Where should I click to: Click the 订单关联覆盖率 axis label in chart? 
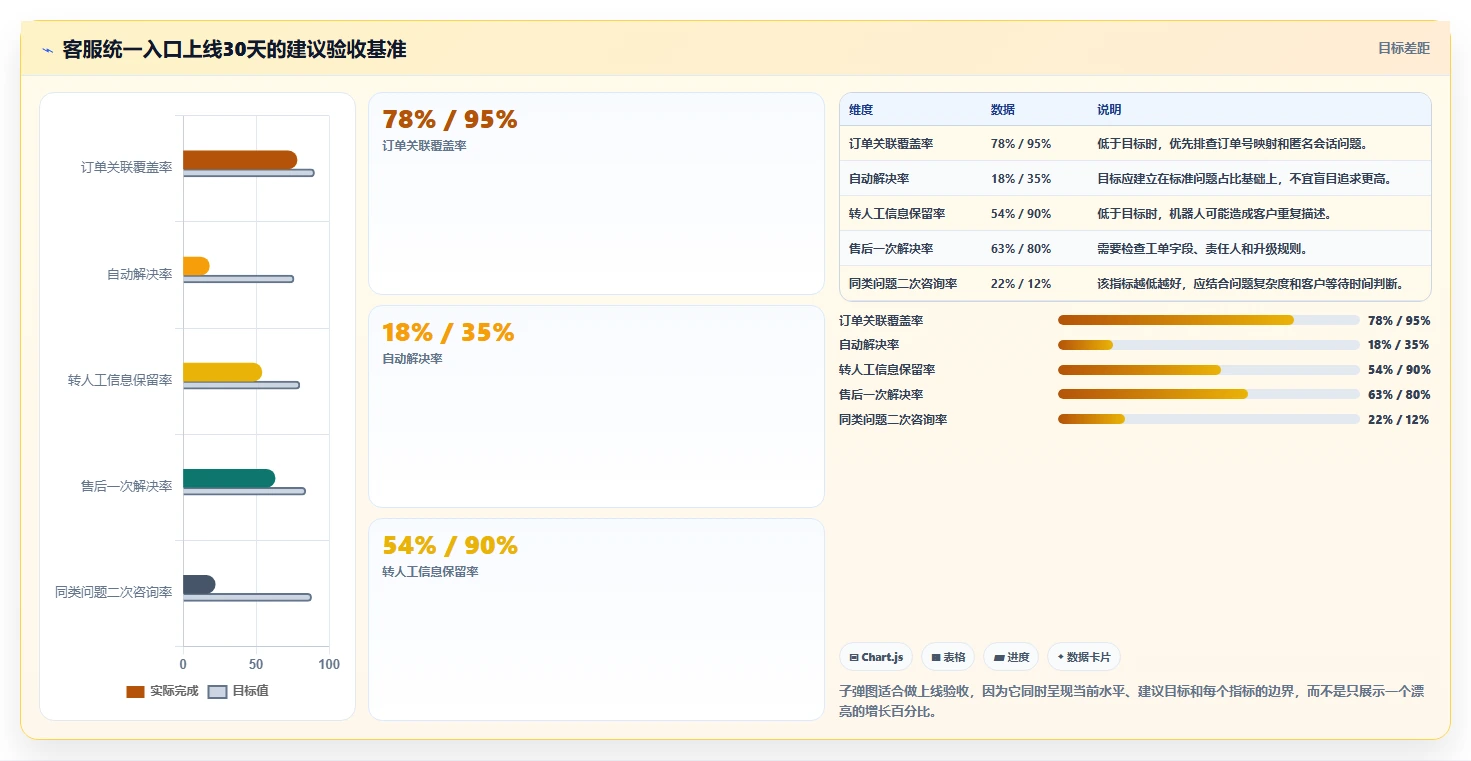[126, 168]
